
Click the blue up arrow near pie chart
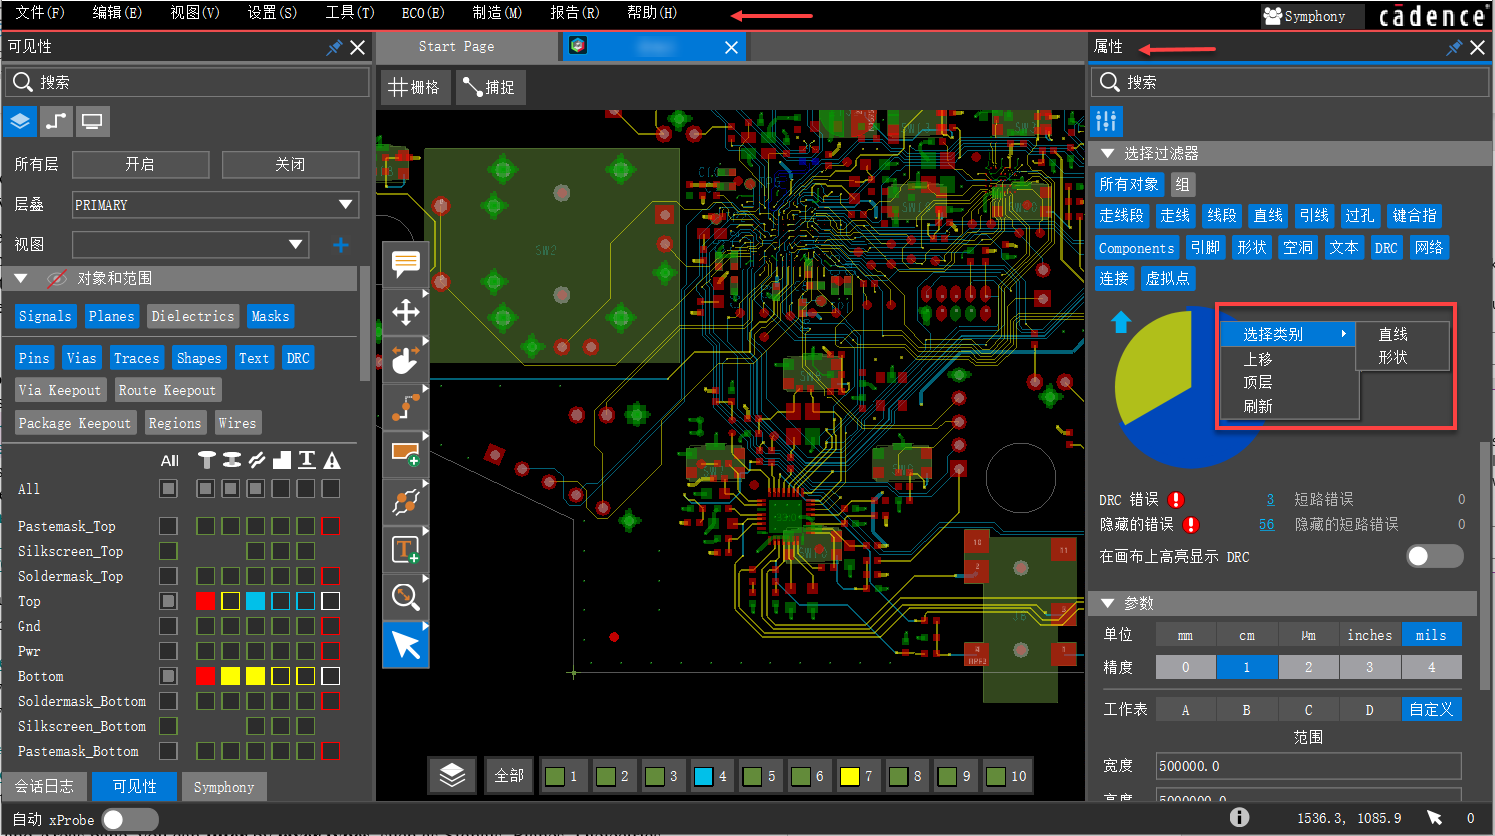pyautogui.click(x=1121, y=321)
